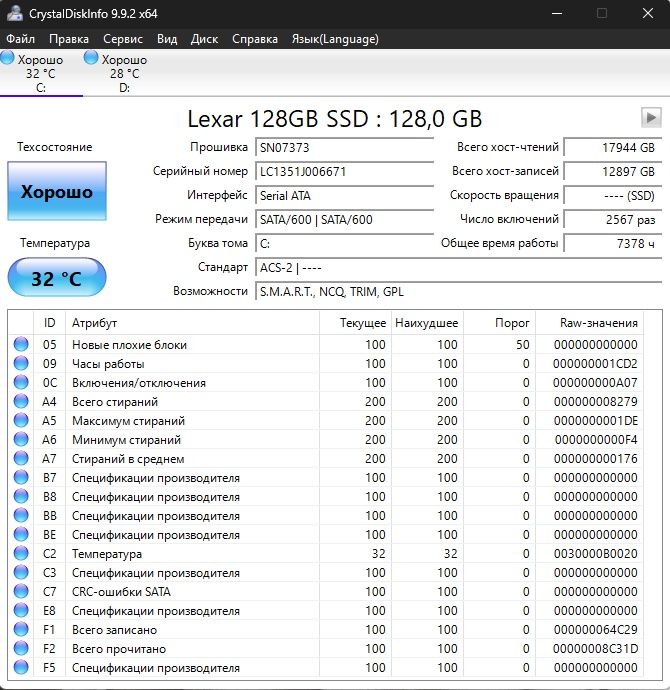The height and width of the screenshot is (690, 670).
Task: Open the Сервис menu
Action: (x=123, y=39)
